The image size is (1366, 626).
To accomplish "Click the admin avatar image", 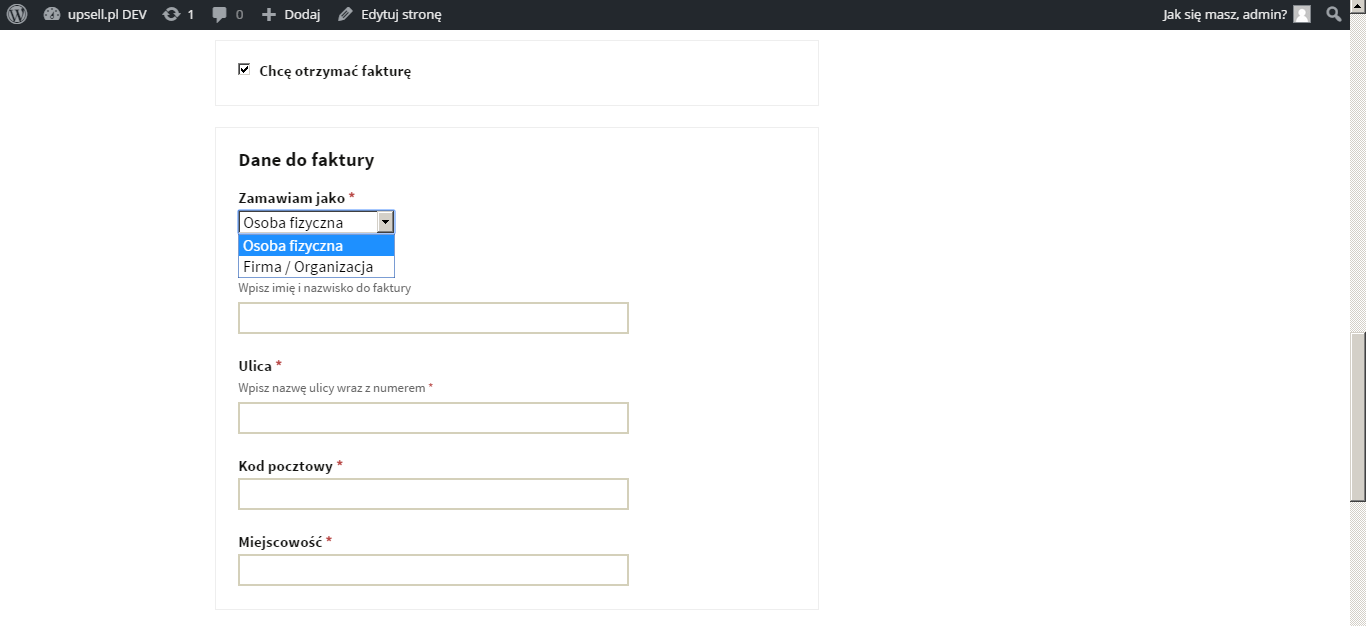I will pyautogui.click(x=1301, y=14).
